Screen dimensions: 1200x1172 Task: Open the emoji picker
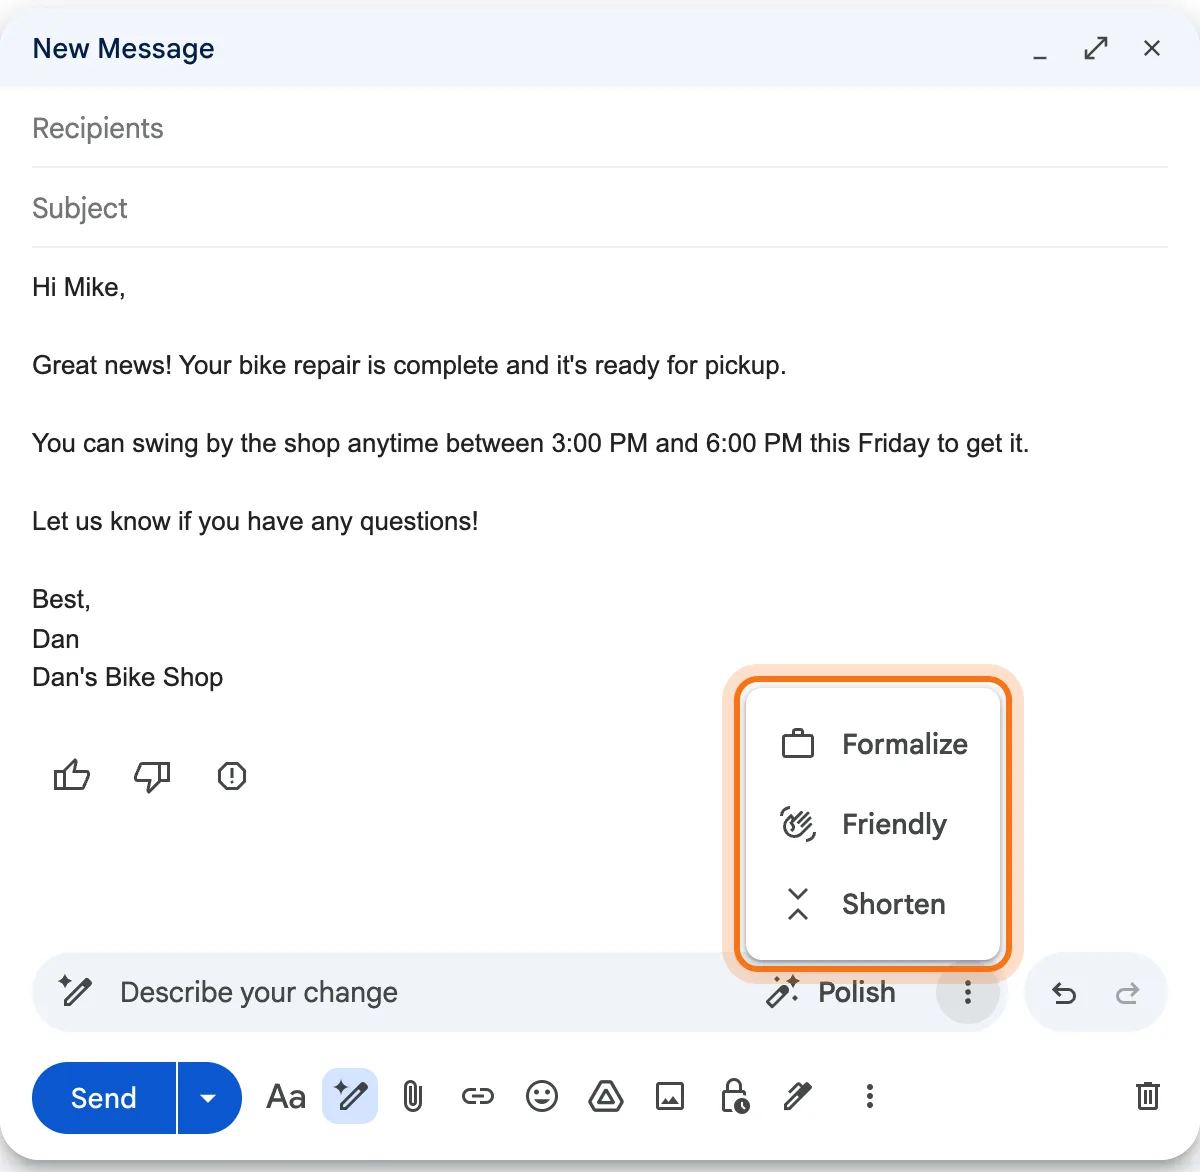542,1097
